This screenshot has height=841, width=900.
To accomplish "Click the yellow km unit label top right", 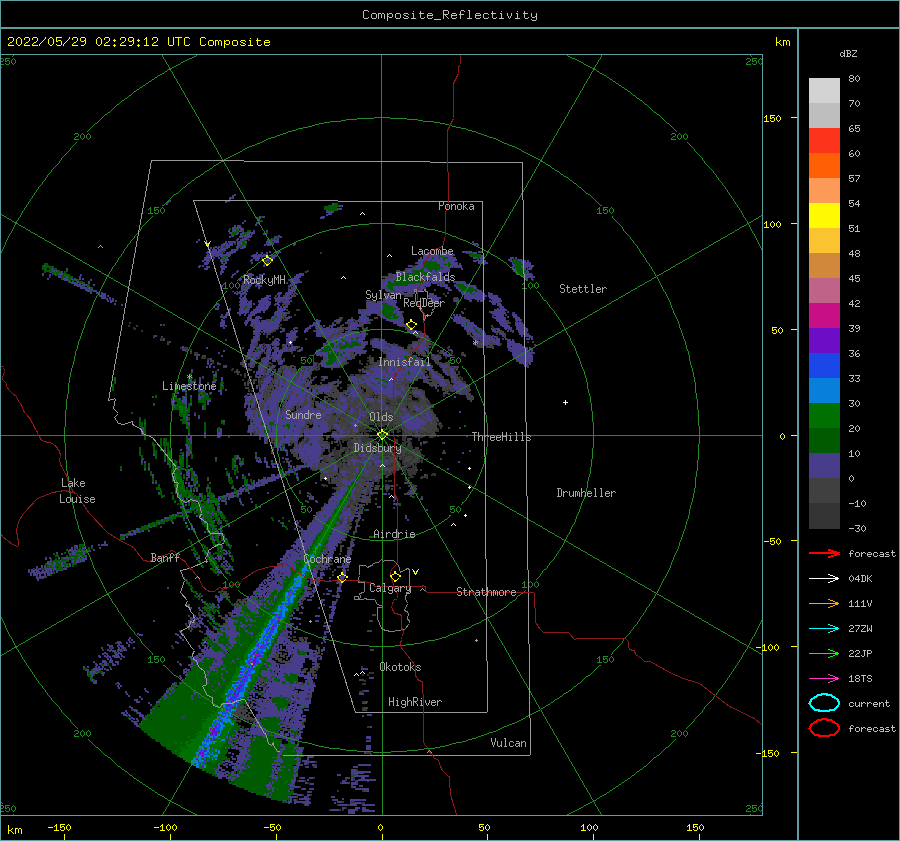I will pos(782,42).
